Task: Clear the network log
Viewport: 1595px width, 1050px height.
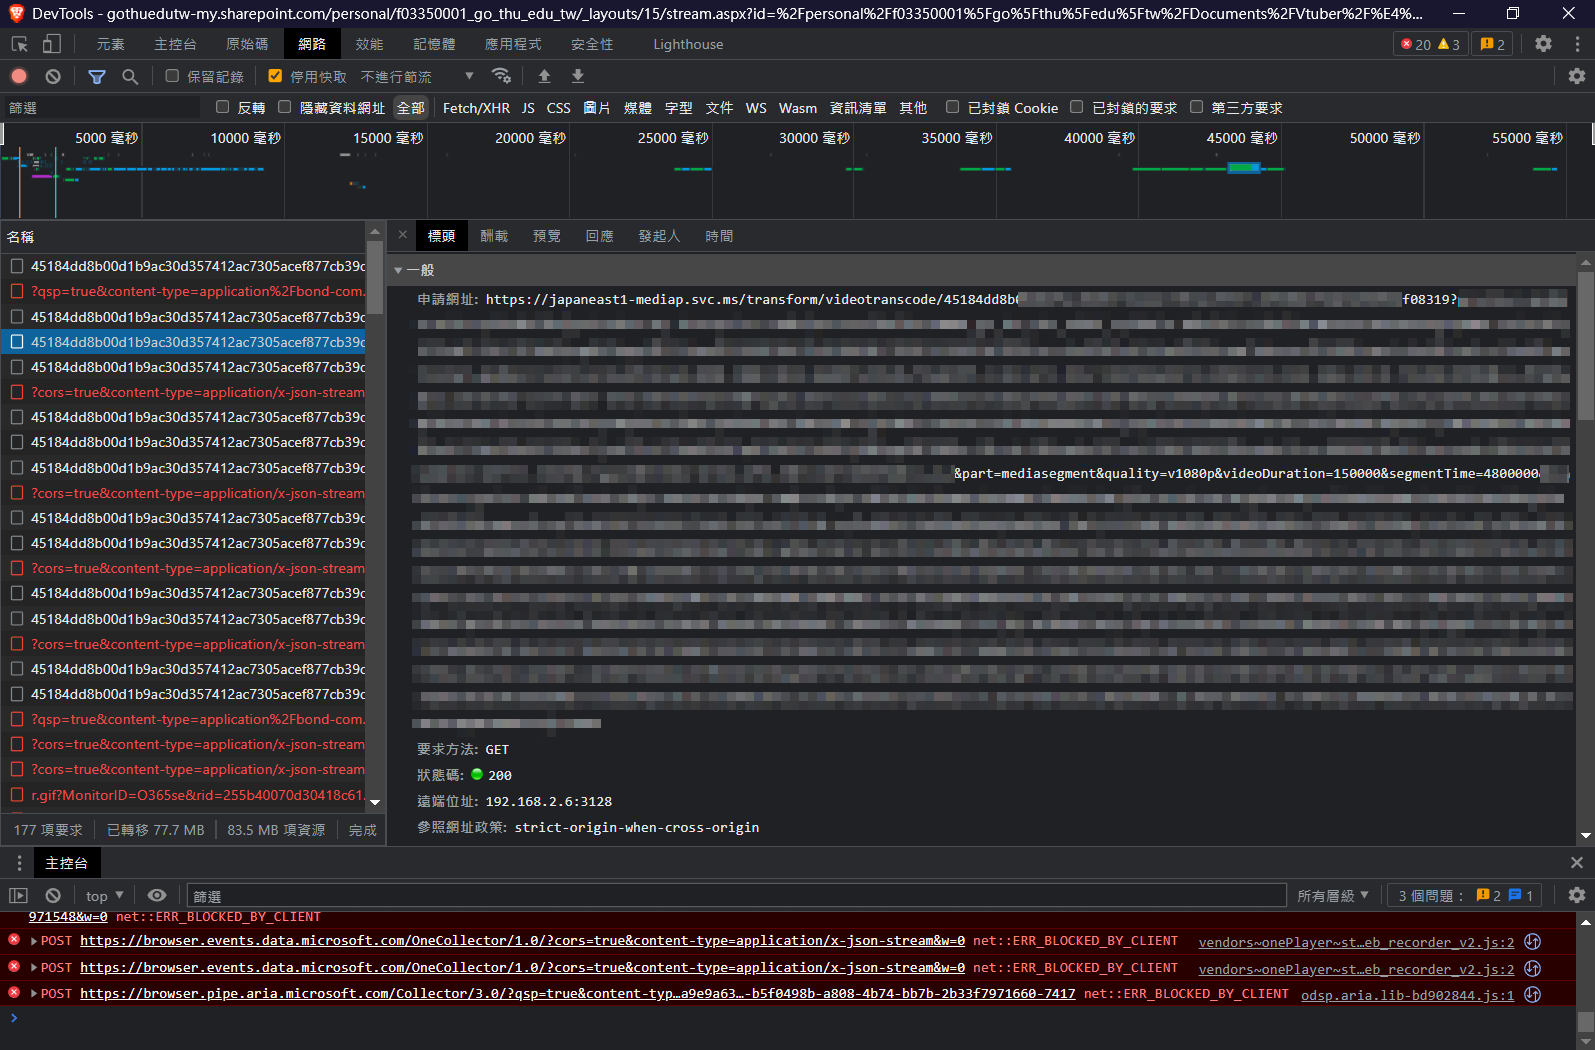Action: (x=53, y=76)
